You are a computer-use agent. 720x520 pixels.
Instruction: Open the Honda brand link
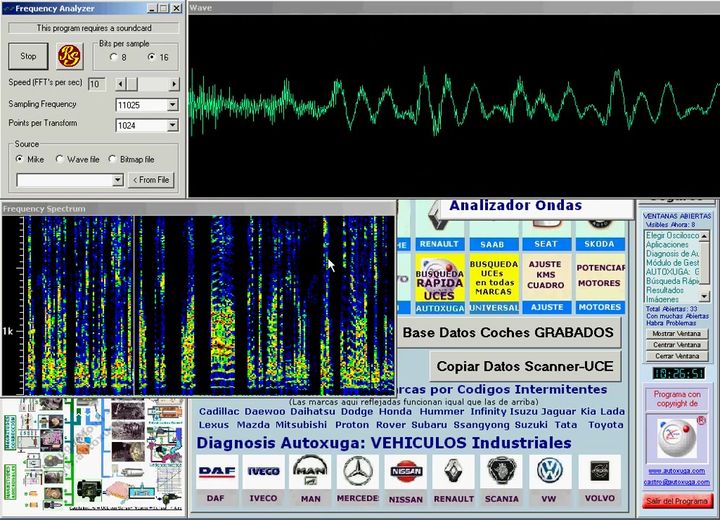[395, 412]
